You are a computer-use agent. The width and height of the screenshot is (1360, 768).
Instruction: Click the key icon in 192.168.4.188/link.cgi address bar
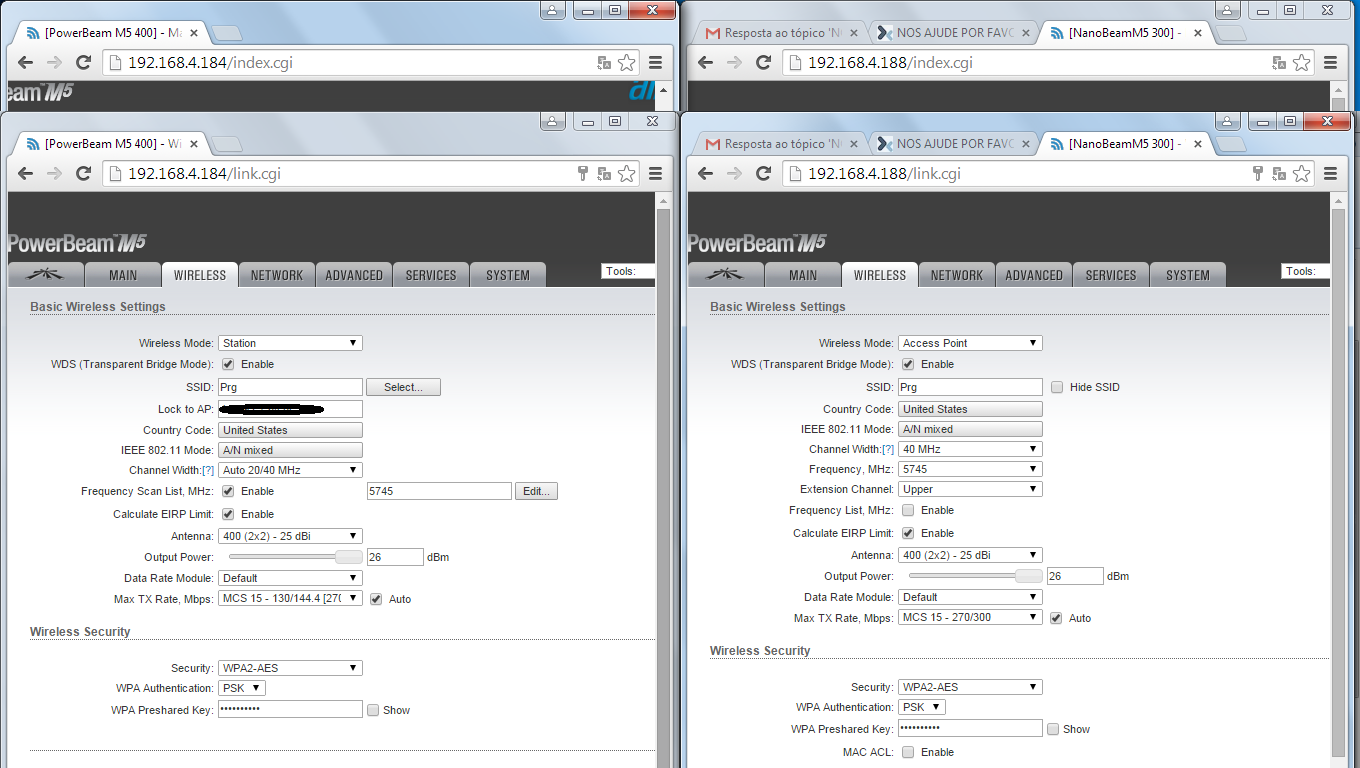coord(1259,173)
